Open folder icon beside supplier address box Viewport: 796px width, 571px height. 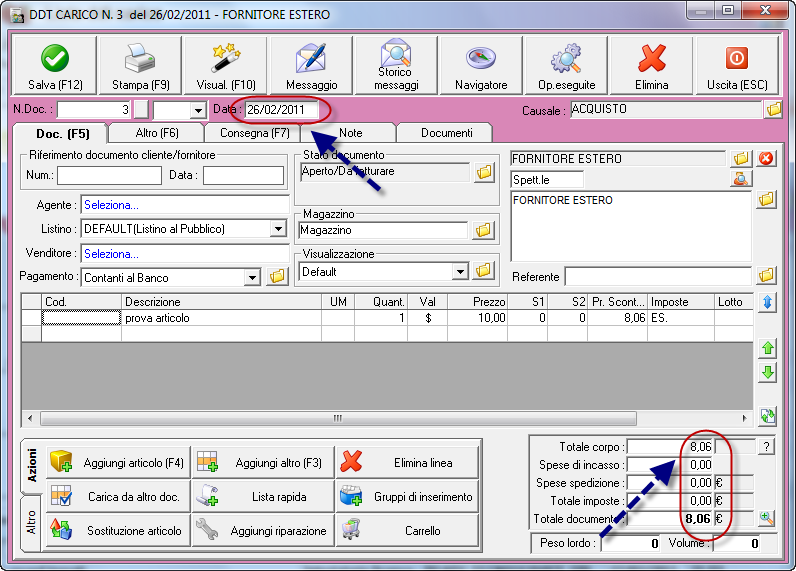(x=766, y=199)
